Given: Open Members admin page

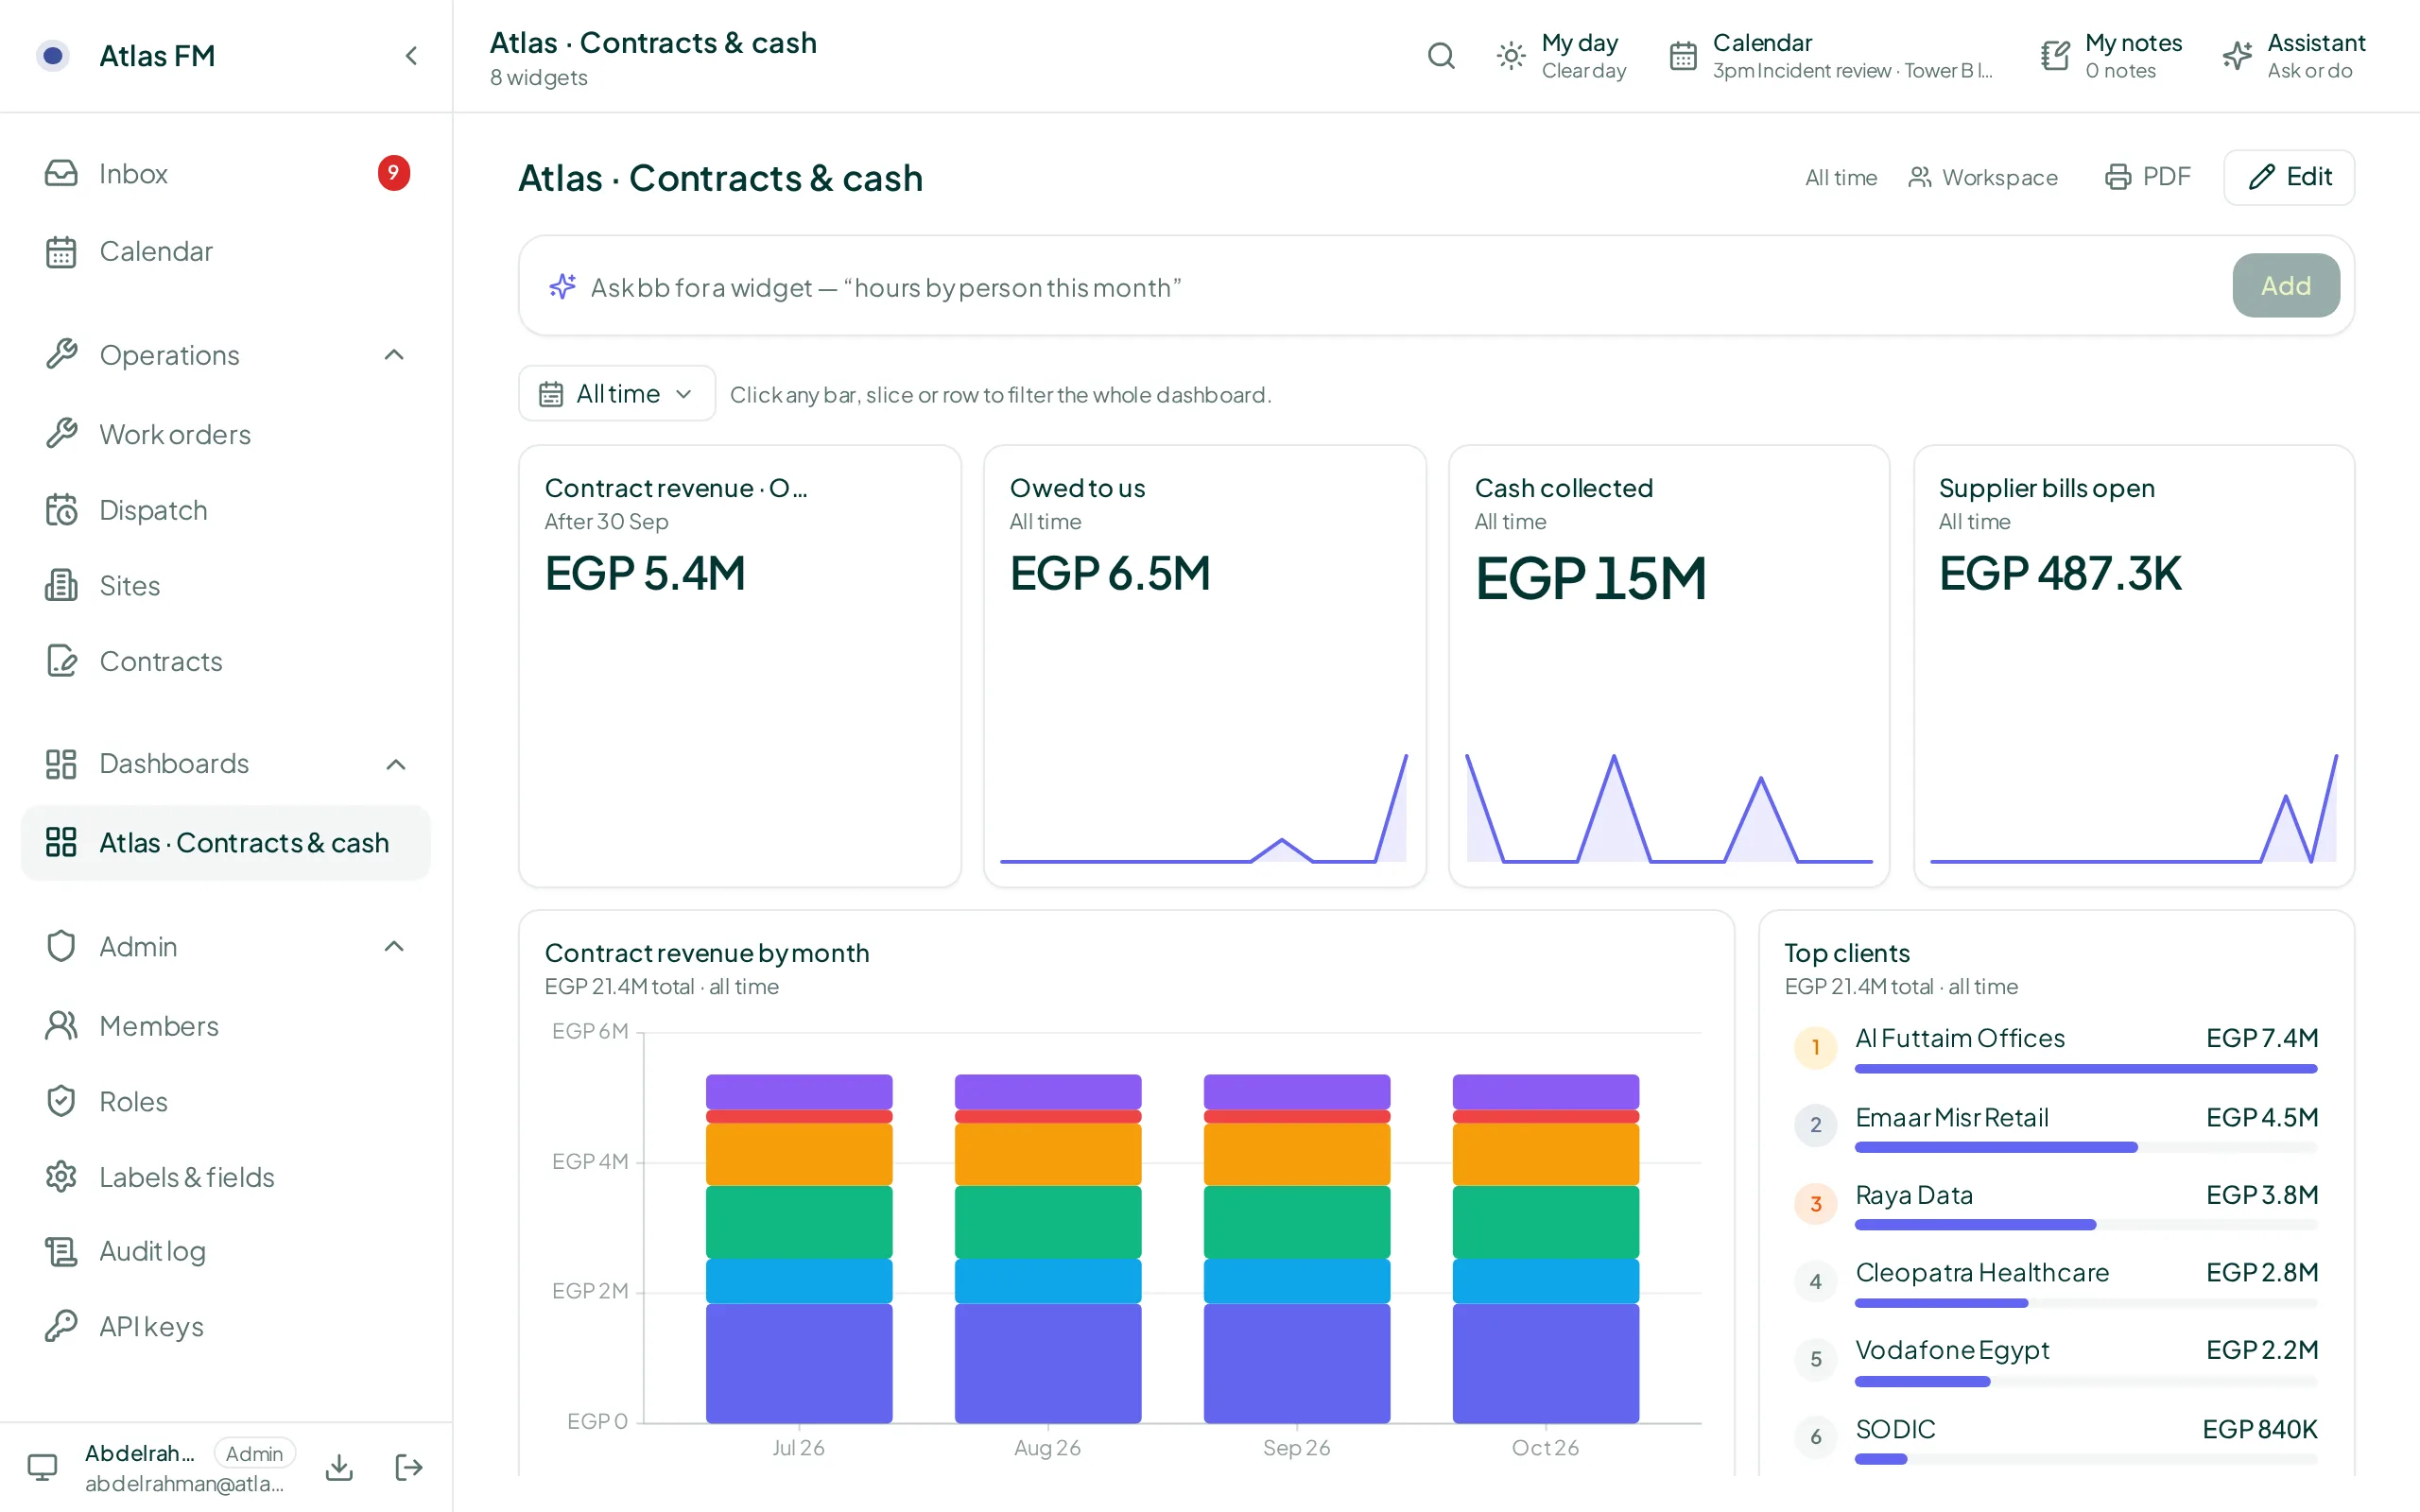Looking at the screenshot, I should [226, 1026].
